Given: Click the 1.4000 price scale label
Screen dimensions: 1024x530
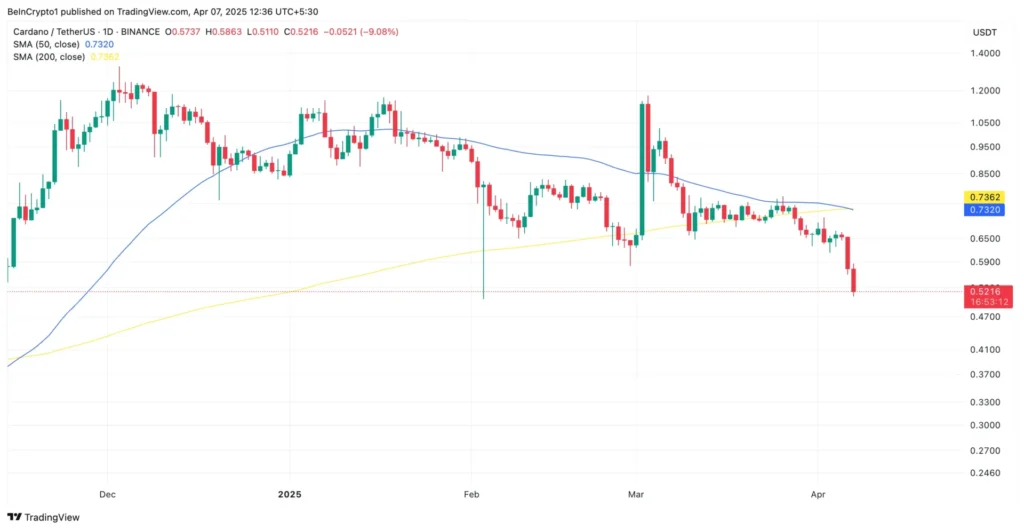Looking at the screenshot, I should tap(985, 53).
